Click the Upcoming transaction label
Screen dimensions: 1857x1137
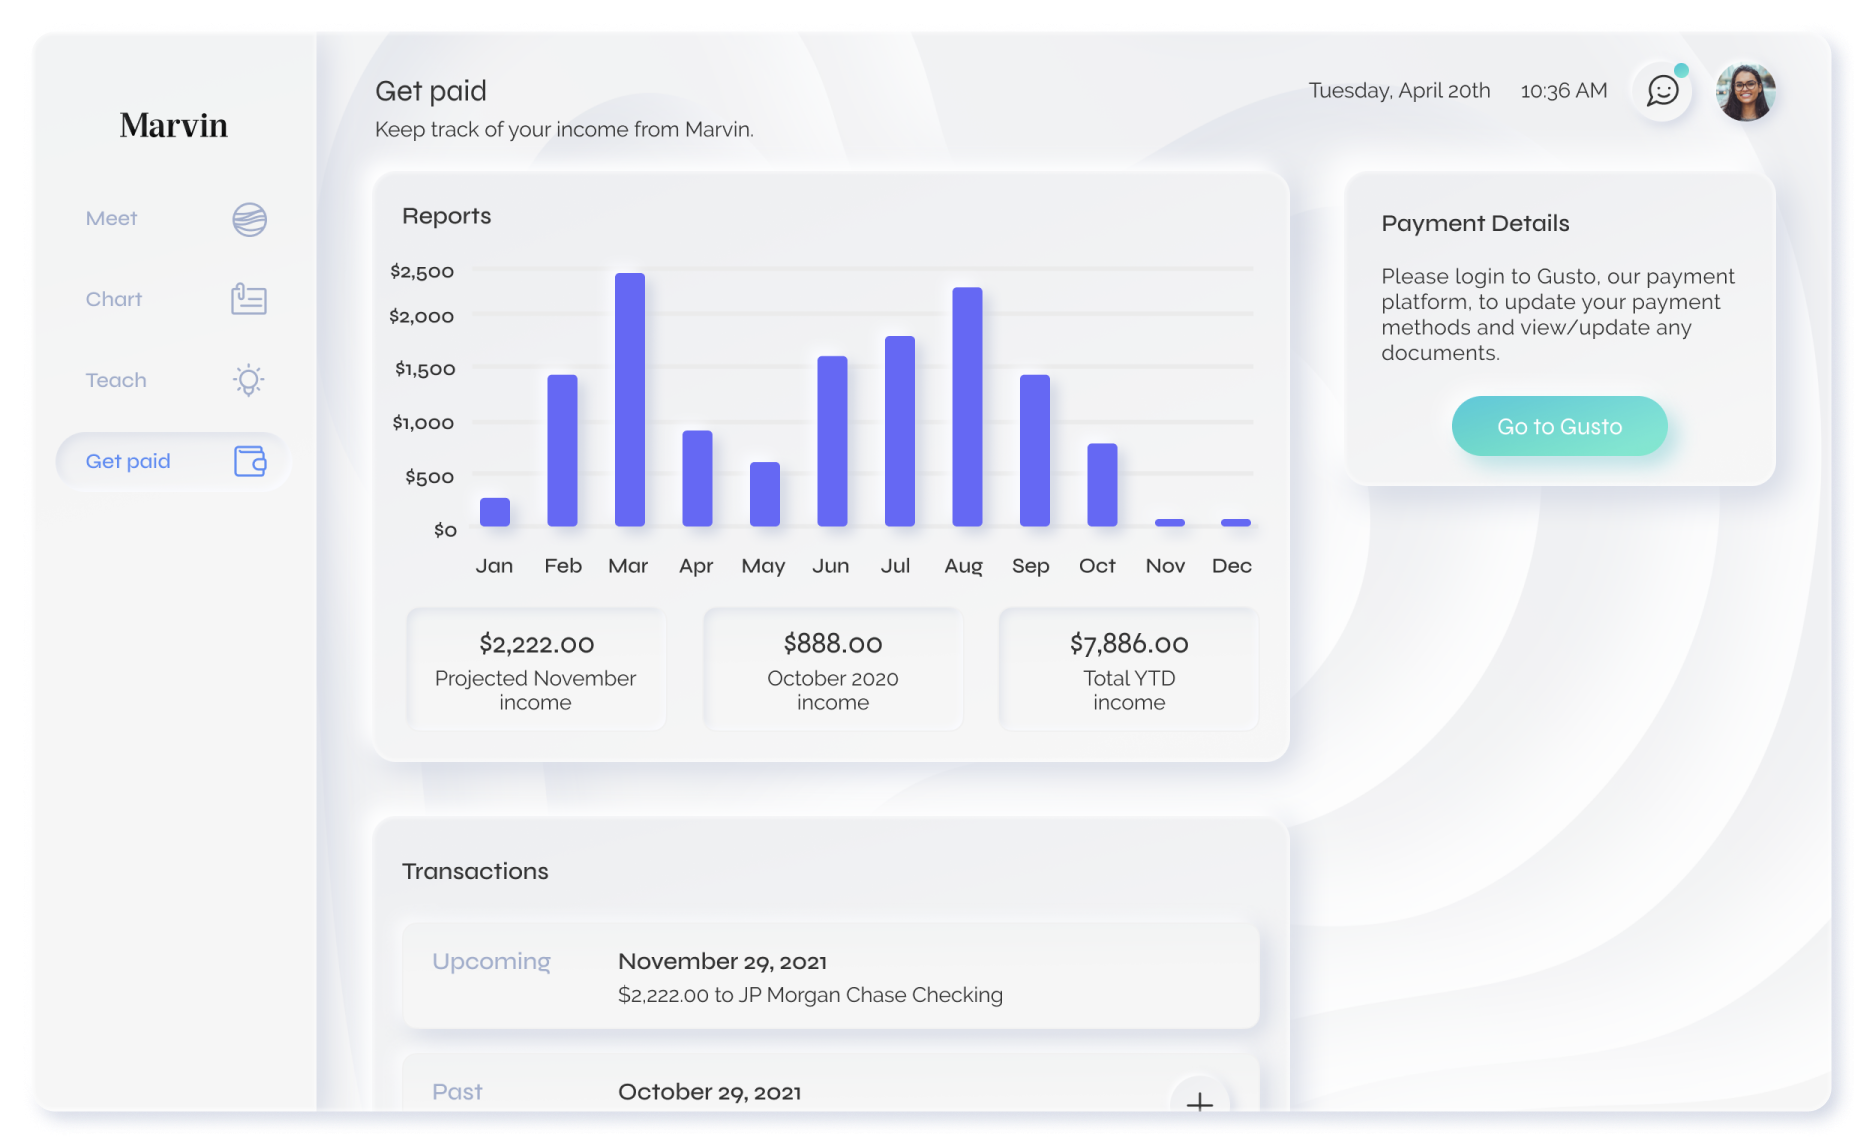[491, 961]
